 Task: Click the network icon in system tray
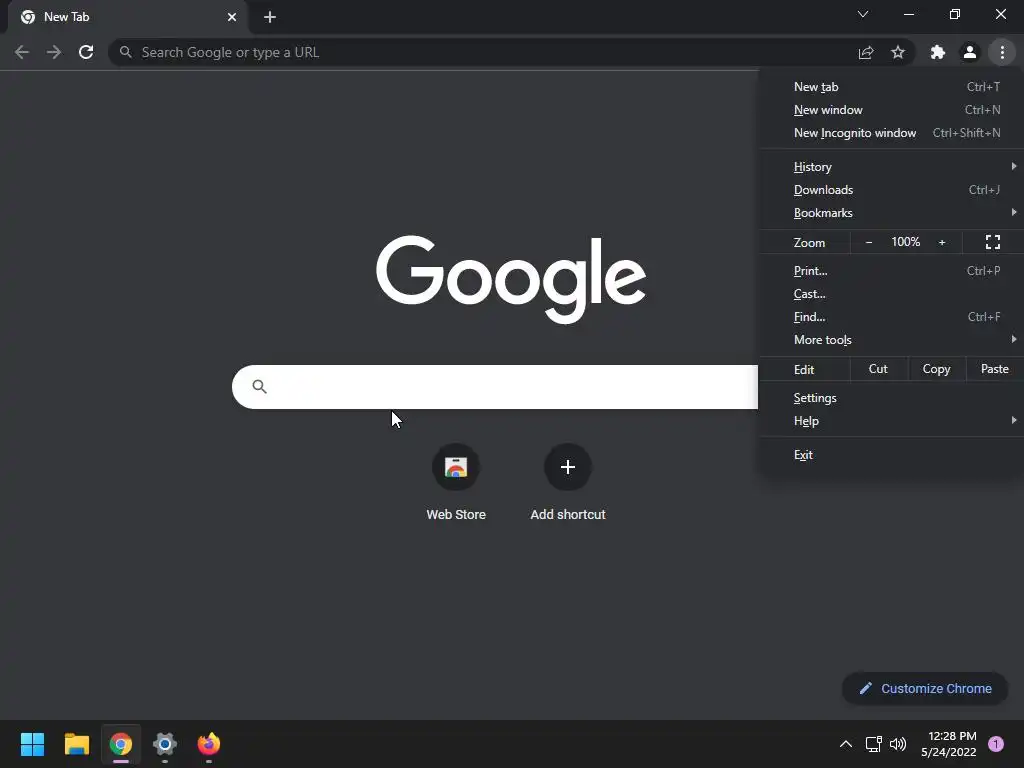coord(873,744)
